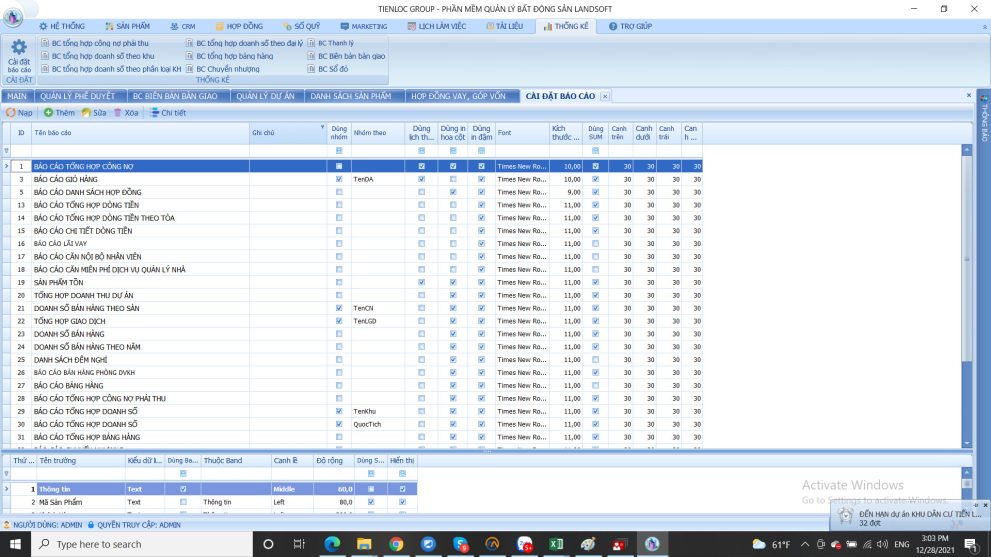Open Chi tiết details icon
The image size is (991, 557).
coord(155,113)
